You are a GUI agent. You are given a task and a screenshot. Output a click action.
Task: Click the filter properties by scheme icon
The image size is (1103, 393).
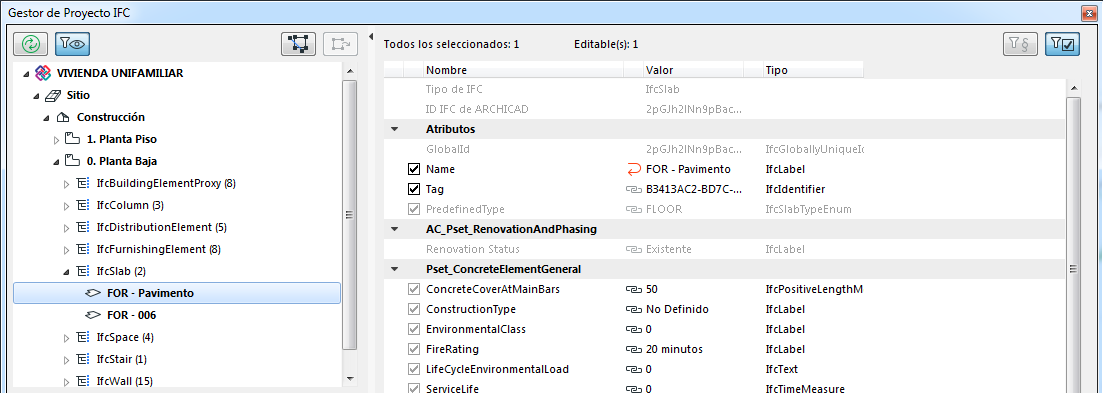coord(1020,44)
